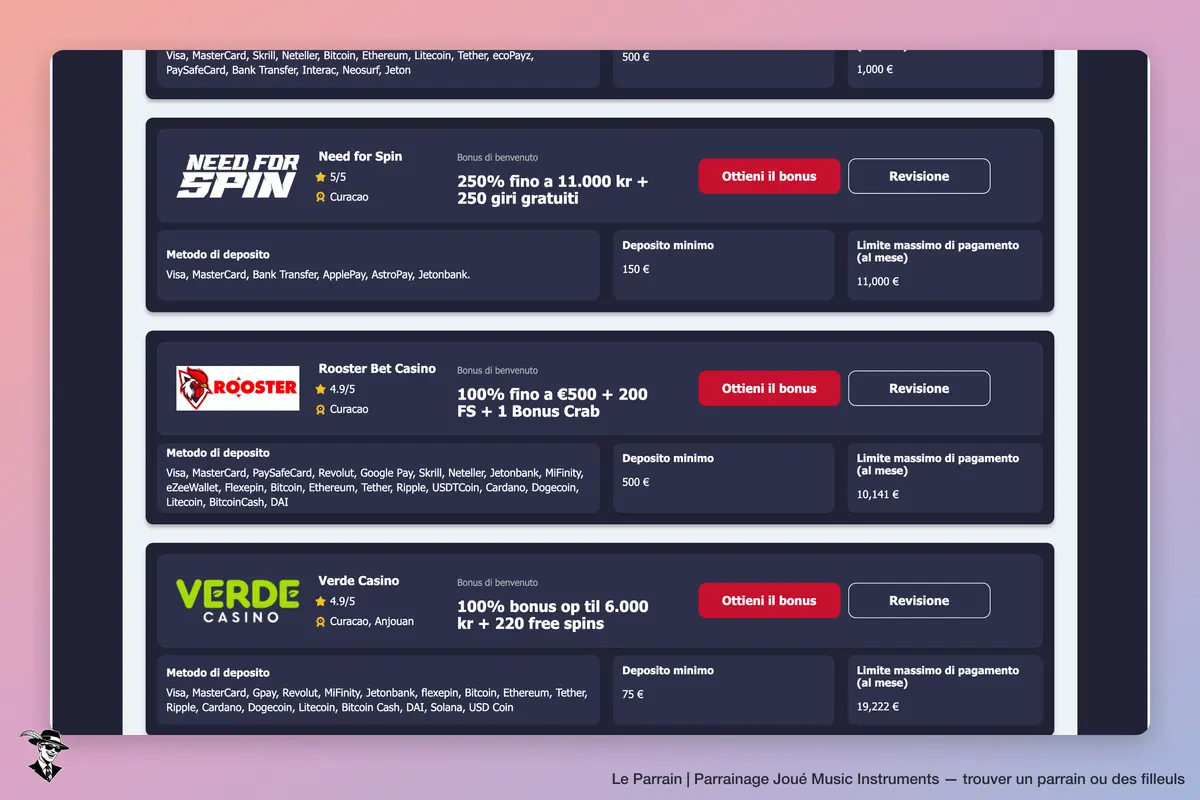The height and width of the screenshot is (800, 1200).
Task: Click Rooster's deposit methods list starting Visa, MasterCard, PaySafeCard
Action: (x=375, y=487)
